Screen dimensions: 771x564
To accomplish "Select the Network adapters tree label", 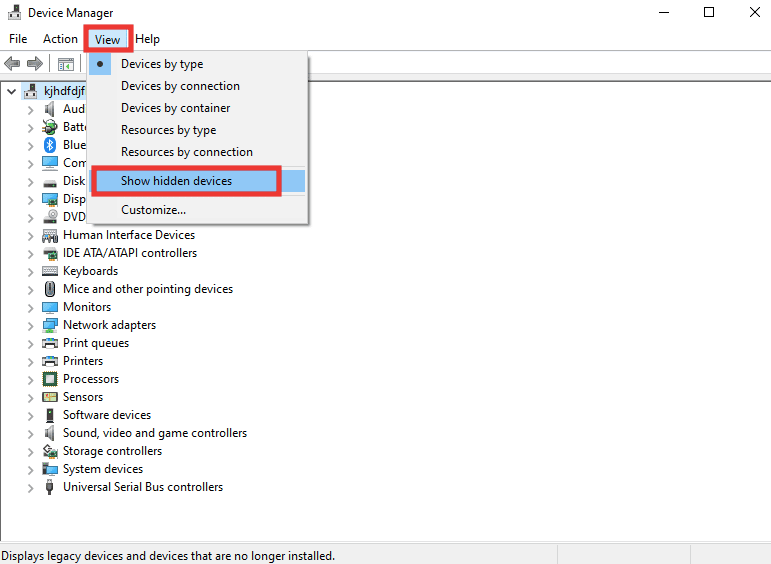I will coord(109,325).
